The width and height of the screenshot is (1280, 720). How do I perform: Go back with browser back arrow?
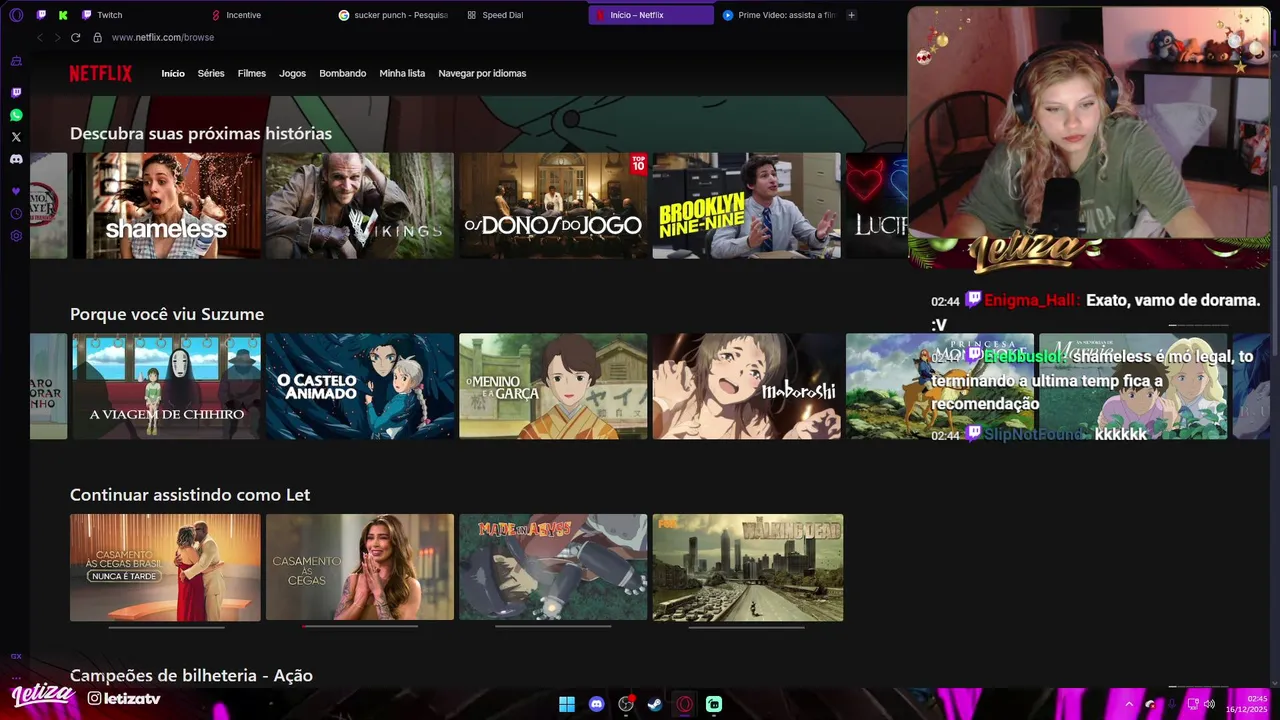pyautogui.click(x=40, y=37)
